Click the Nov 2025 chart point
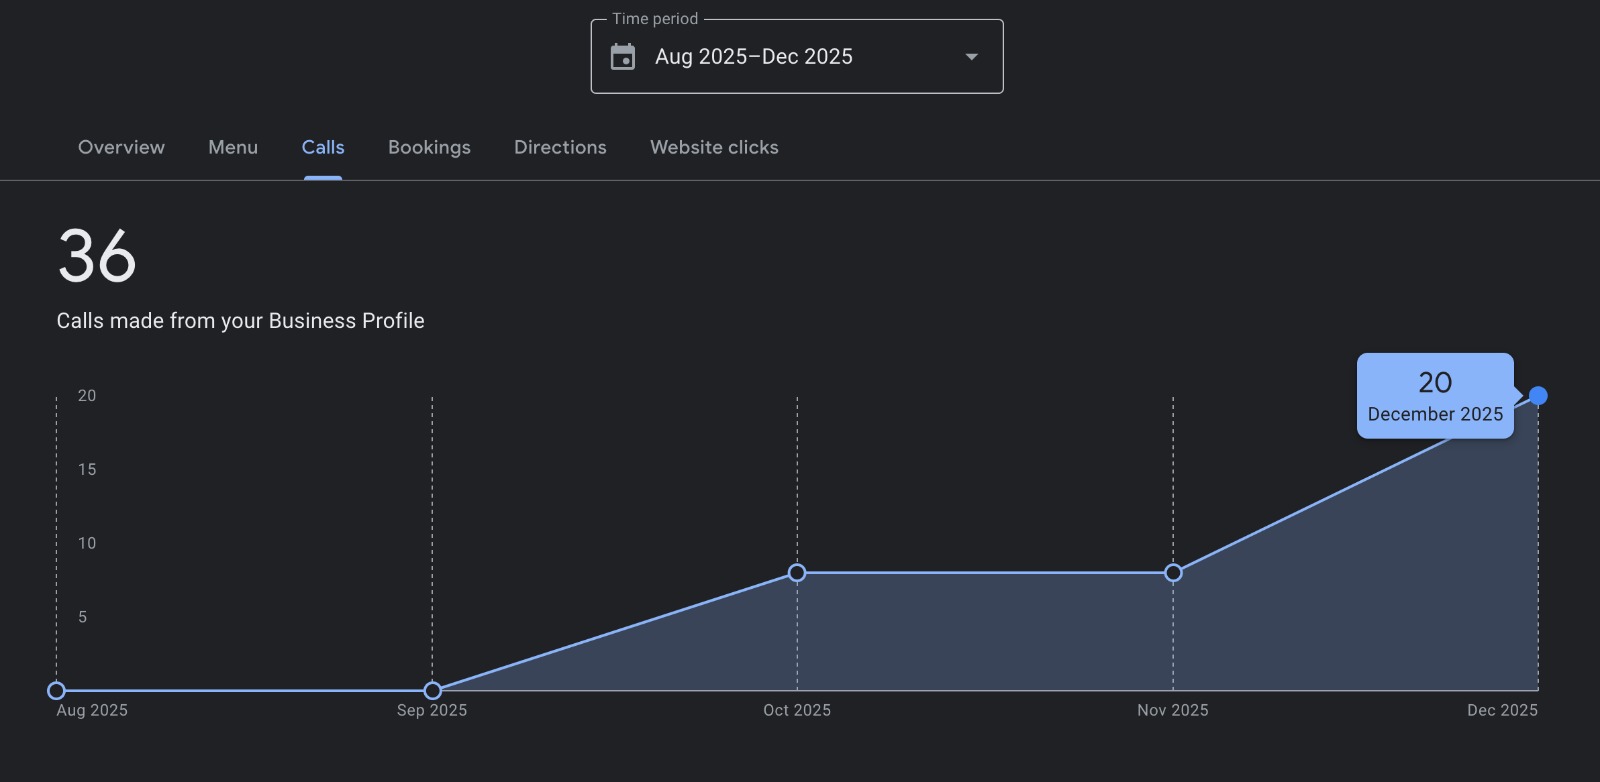1600x782 pixels. [x=1173, y=573]
